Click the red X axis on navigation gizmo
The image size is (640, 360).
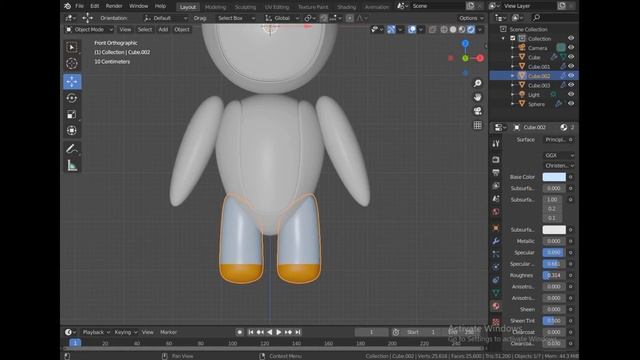point(480,58)
